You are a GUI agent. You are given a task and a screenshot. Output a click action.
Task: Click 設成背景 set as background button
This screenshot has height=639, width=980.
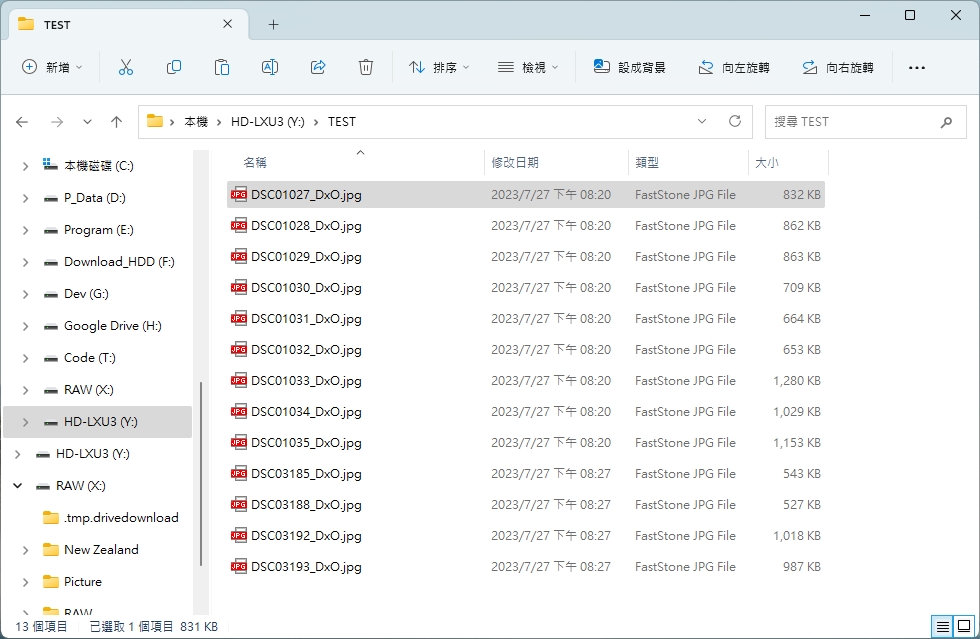pyautogui.click(x=629, y=67)
